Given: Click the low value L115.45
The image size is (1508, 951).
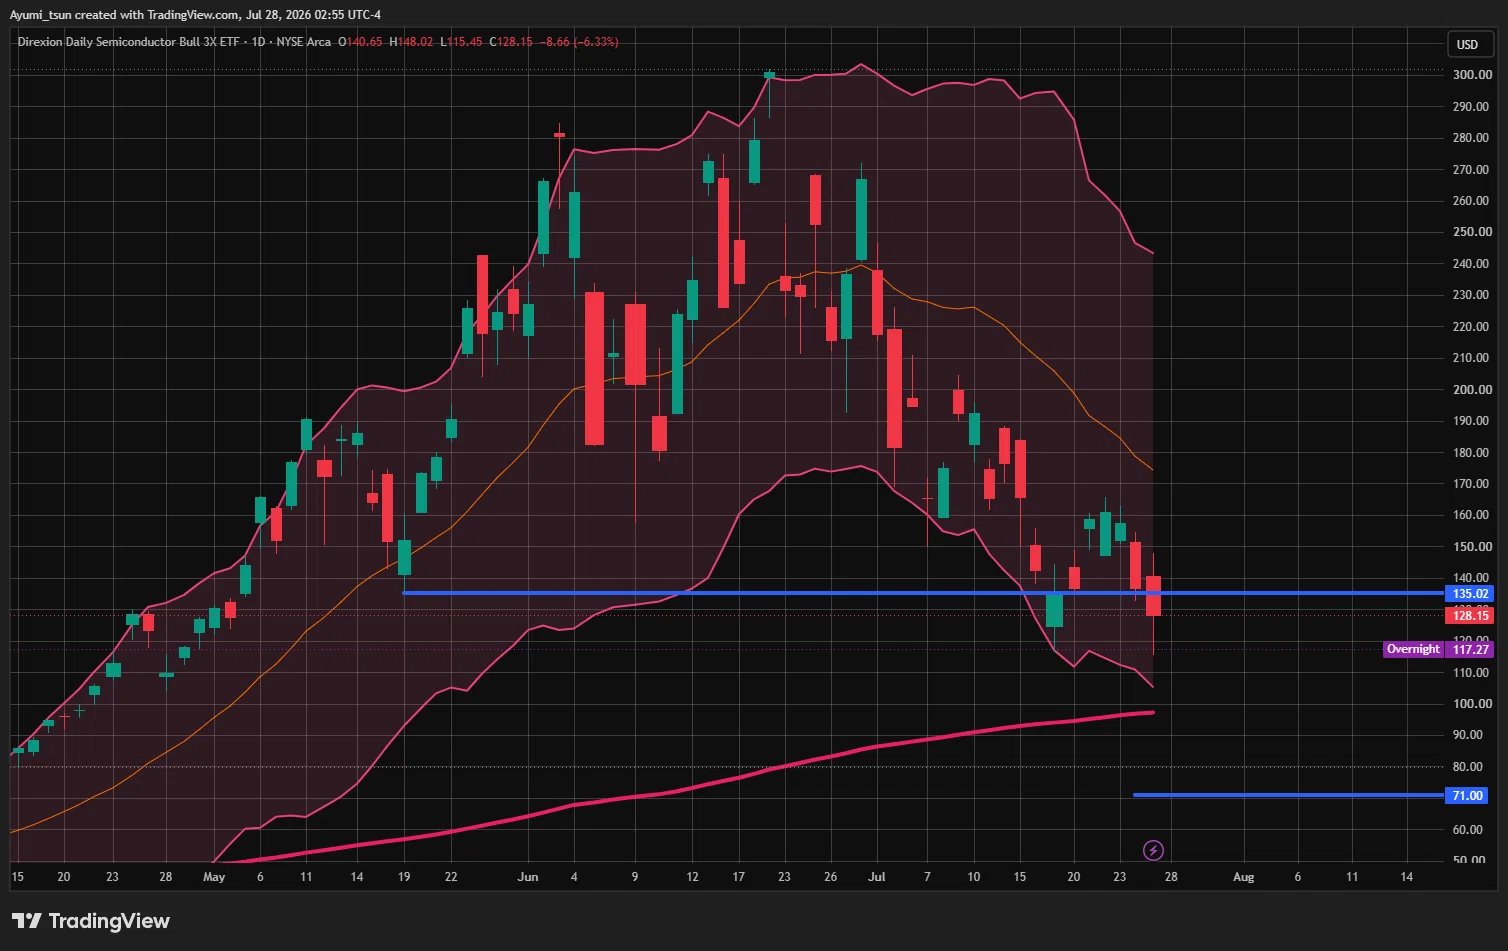Looking at the screenshot, I should 461,42.
